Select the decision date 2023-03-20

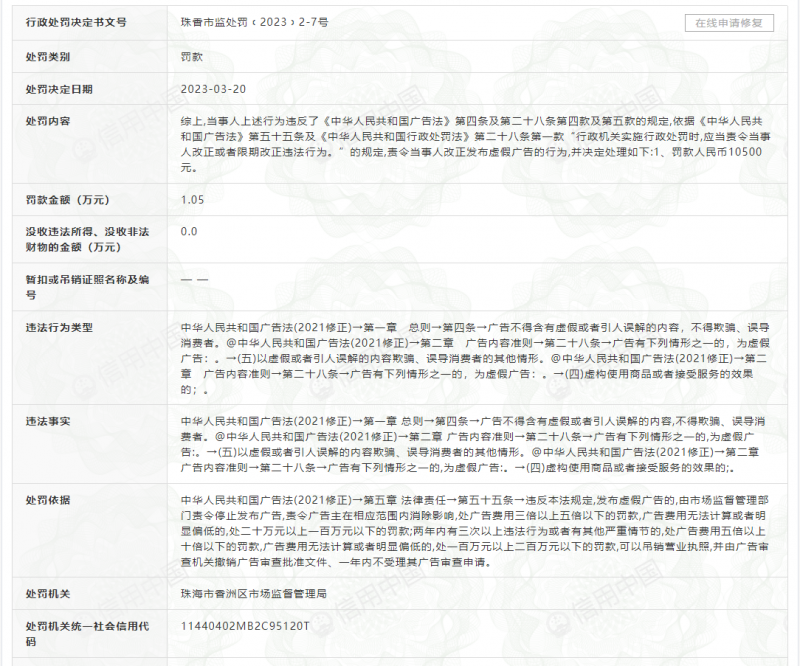[213, 89]
